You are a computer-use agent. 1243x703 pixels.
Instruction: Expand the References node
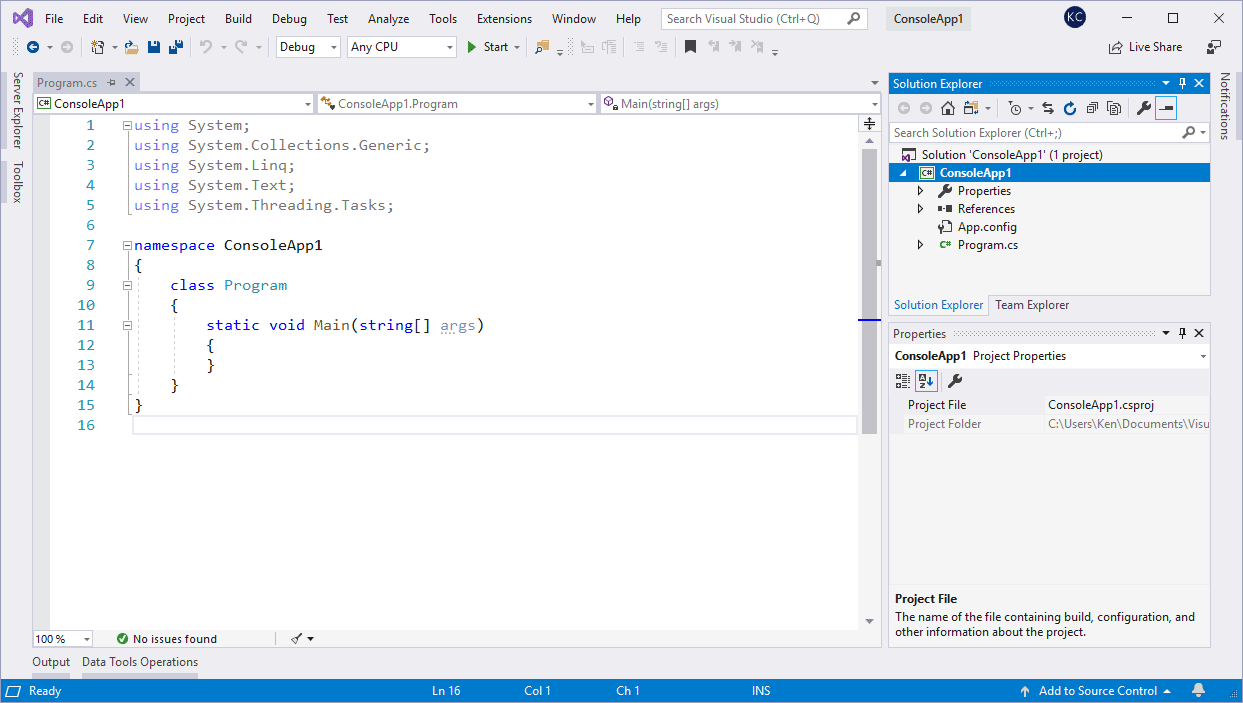pyautogui.click(x=920, y=209)
